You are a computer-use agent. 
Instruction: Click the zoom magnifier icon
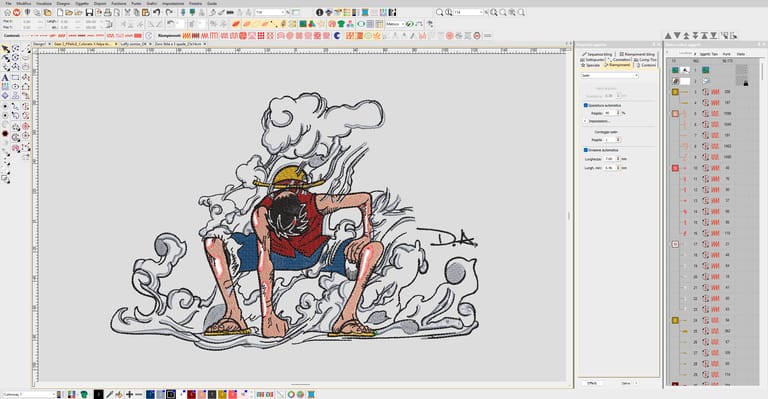click(x=440, y=12)
